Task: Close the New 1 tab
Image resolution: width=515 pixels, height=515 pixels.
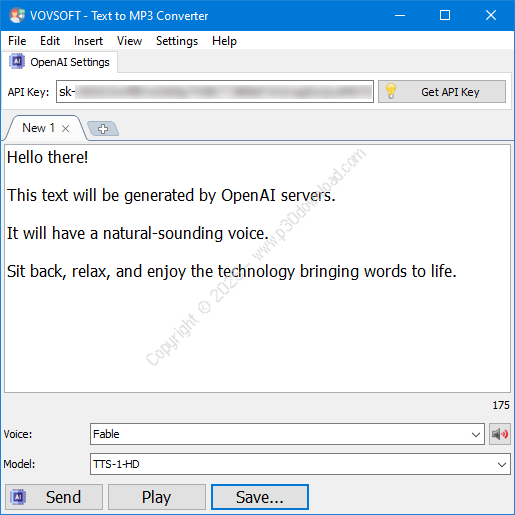Action: (66, 129)
